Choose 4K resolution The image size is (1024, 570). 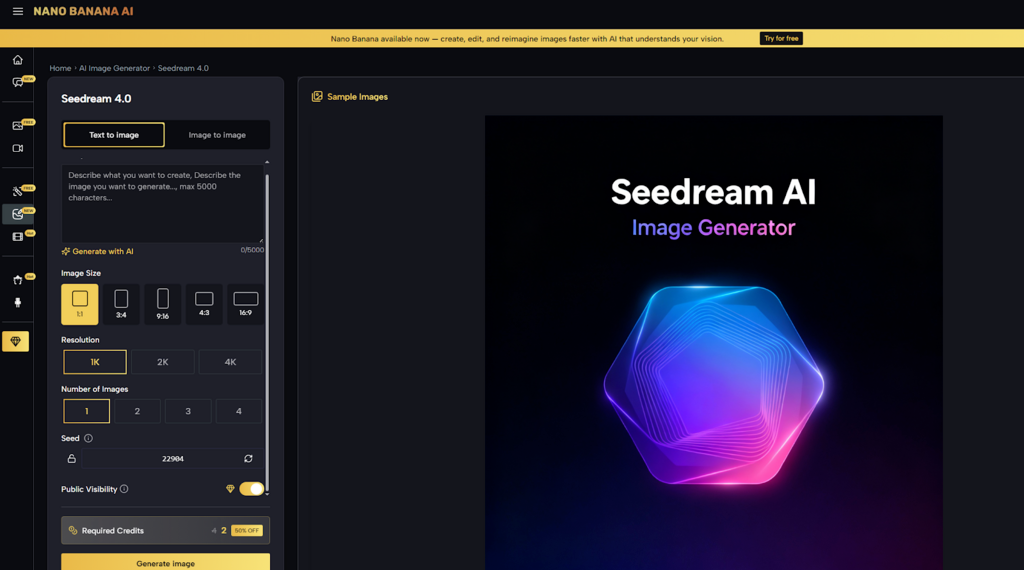click(x=230, y=362)
